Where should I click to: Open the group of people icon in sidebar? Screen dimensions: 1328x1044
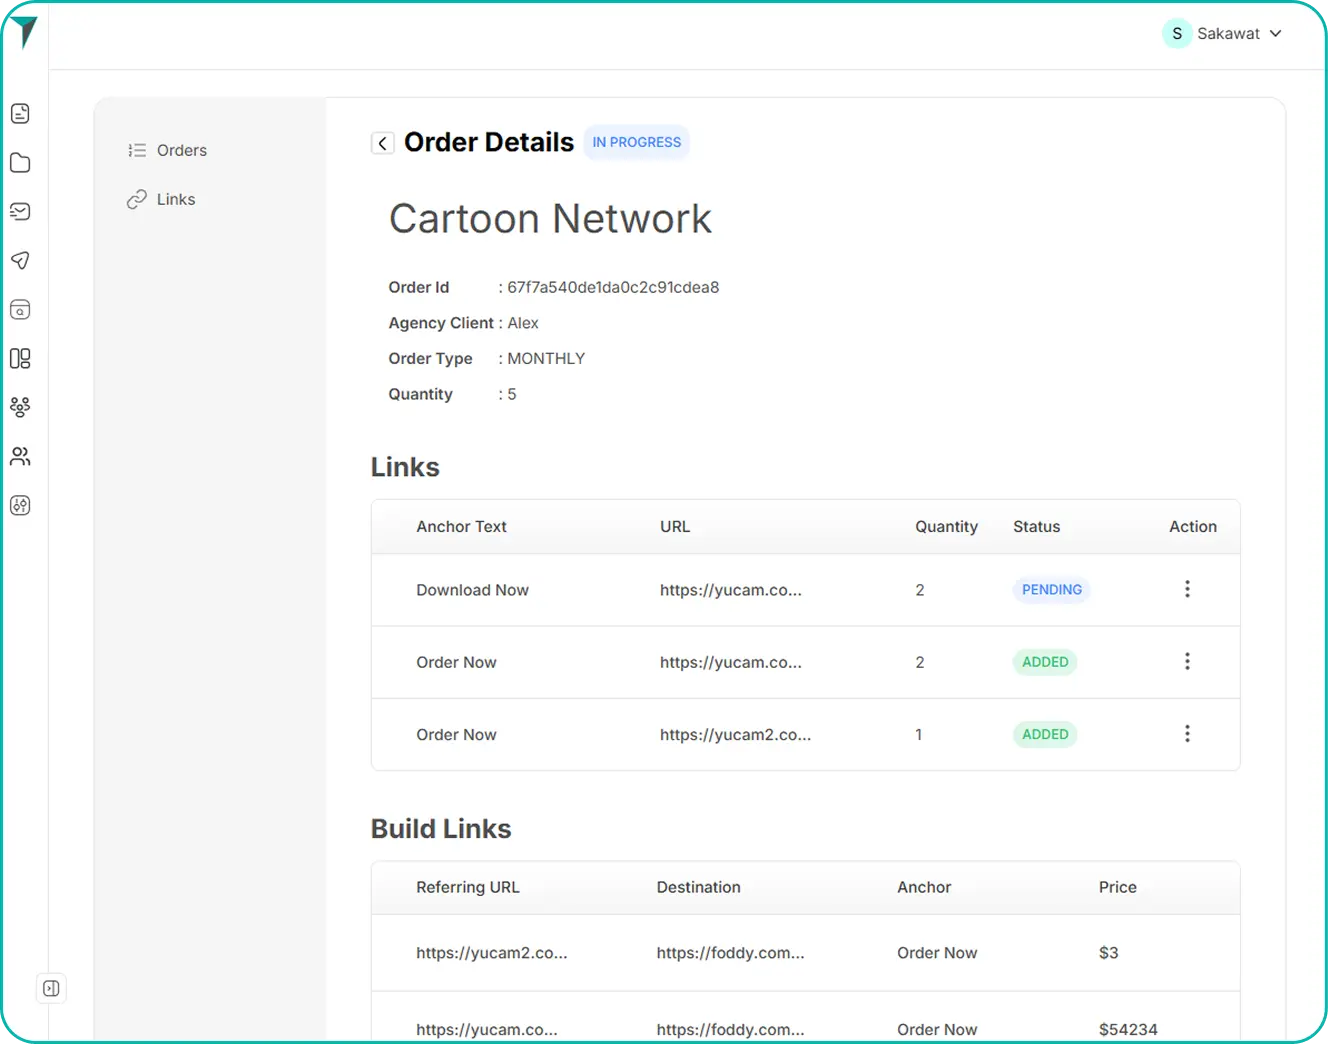point(20,407)
